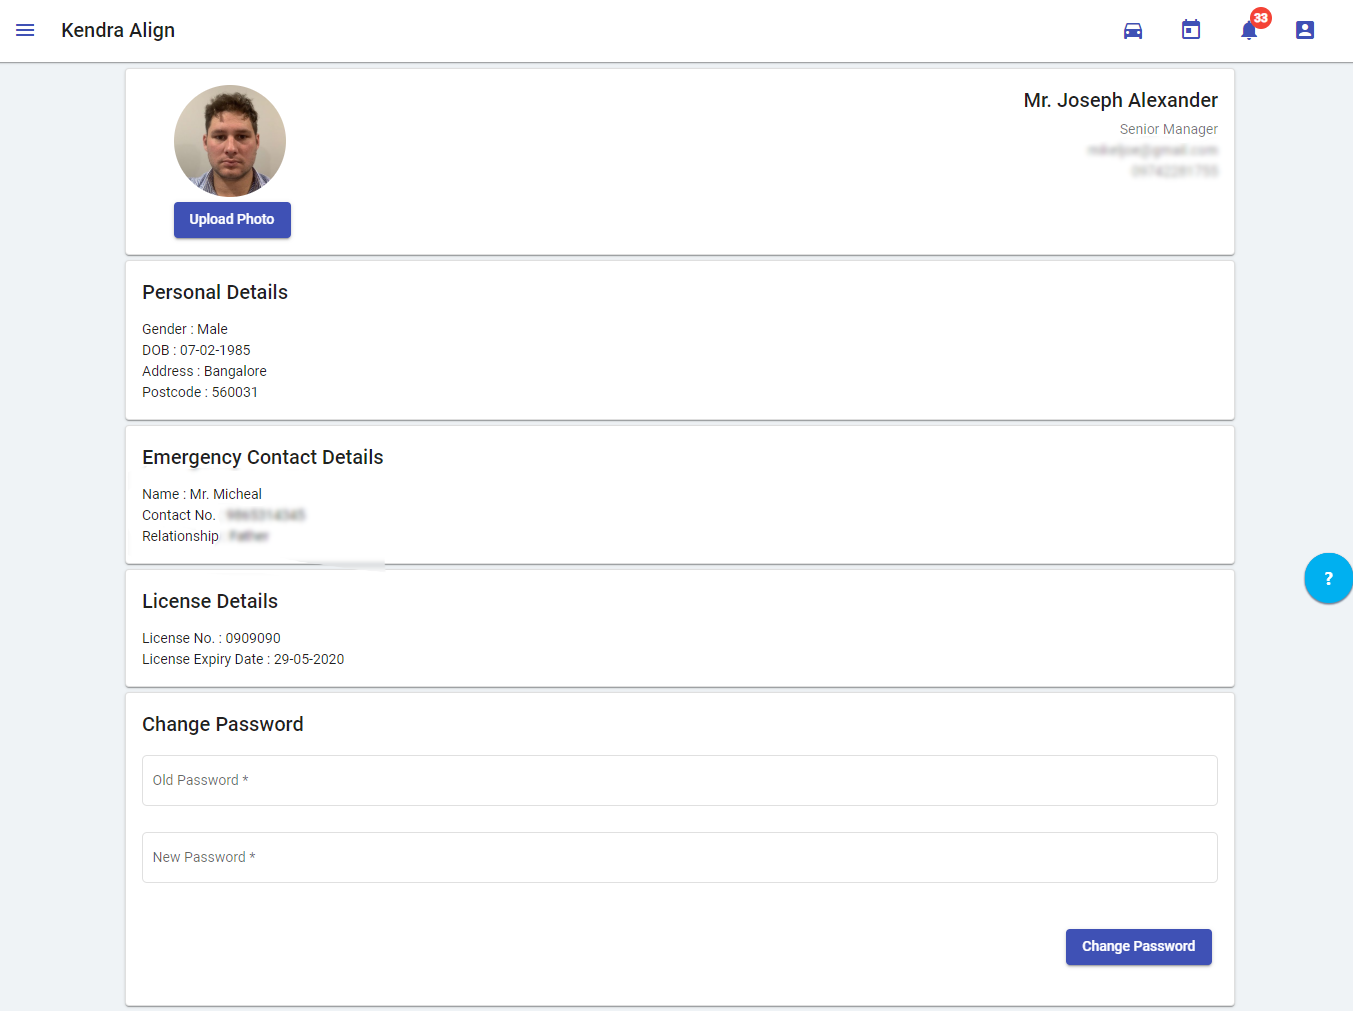Screen dimensions: 1353x1011
Task: Click the profile photo of Joseph Alexander
Action: (230, 141)
